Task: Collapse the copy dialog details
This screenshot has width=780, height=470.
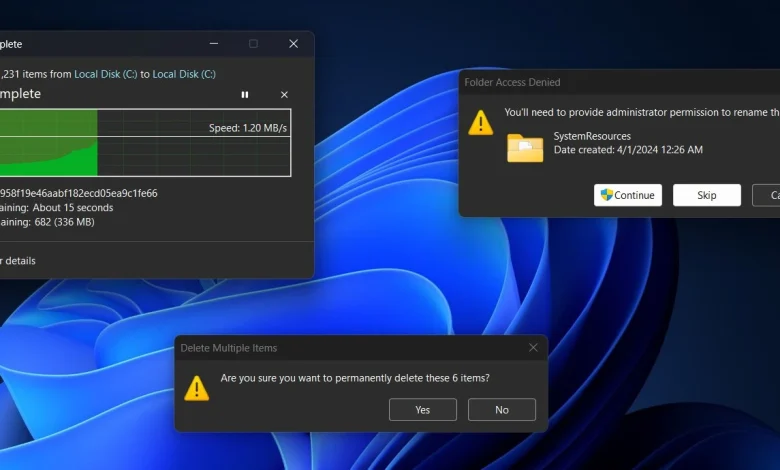Action: (x=18, y=261)
